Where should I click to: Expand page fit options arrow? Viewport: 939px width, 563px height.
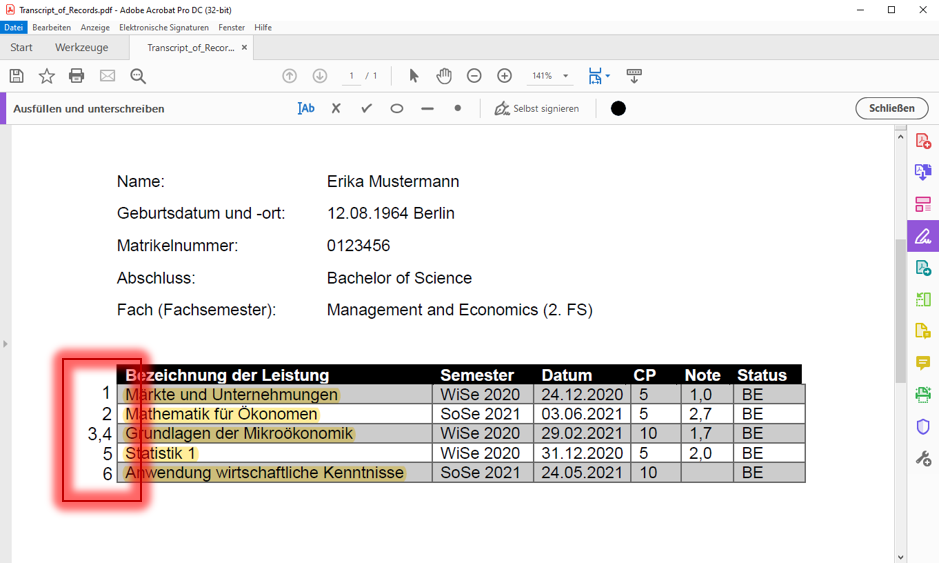point(608,76)
